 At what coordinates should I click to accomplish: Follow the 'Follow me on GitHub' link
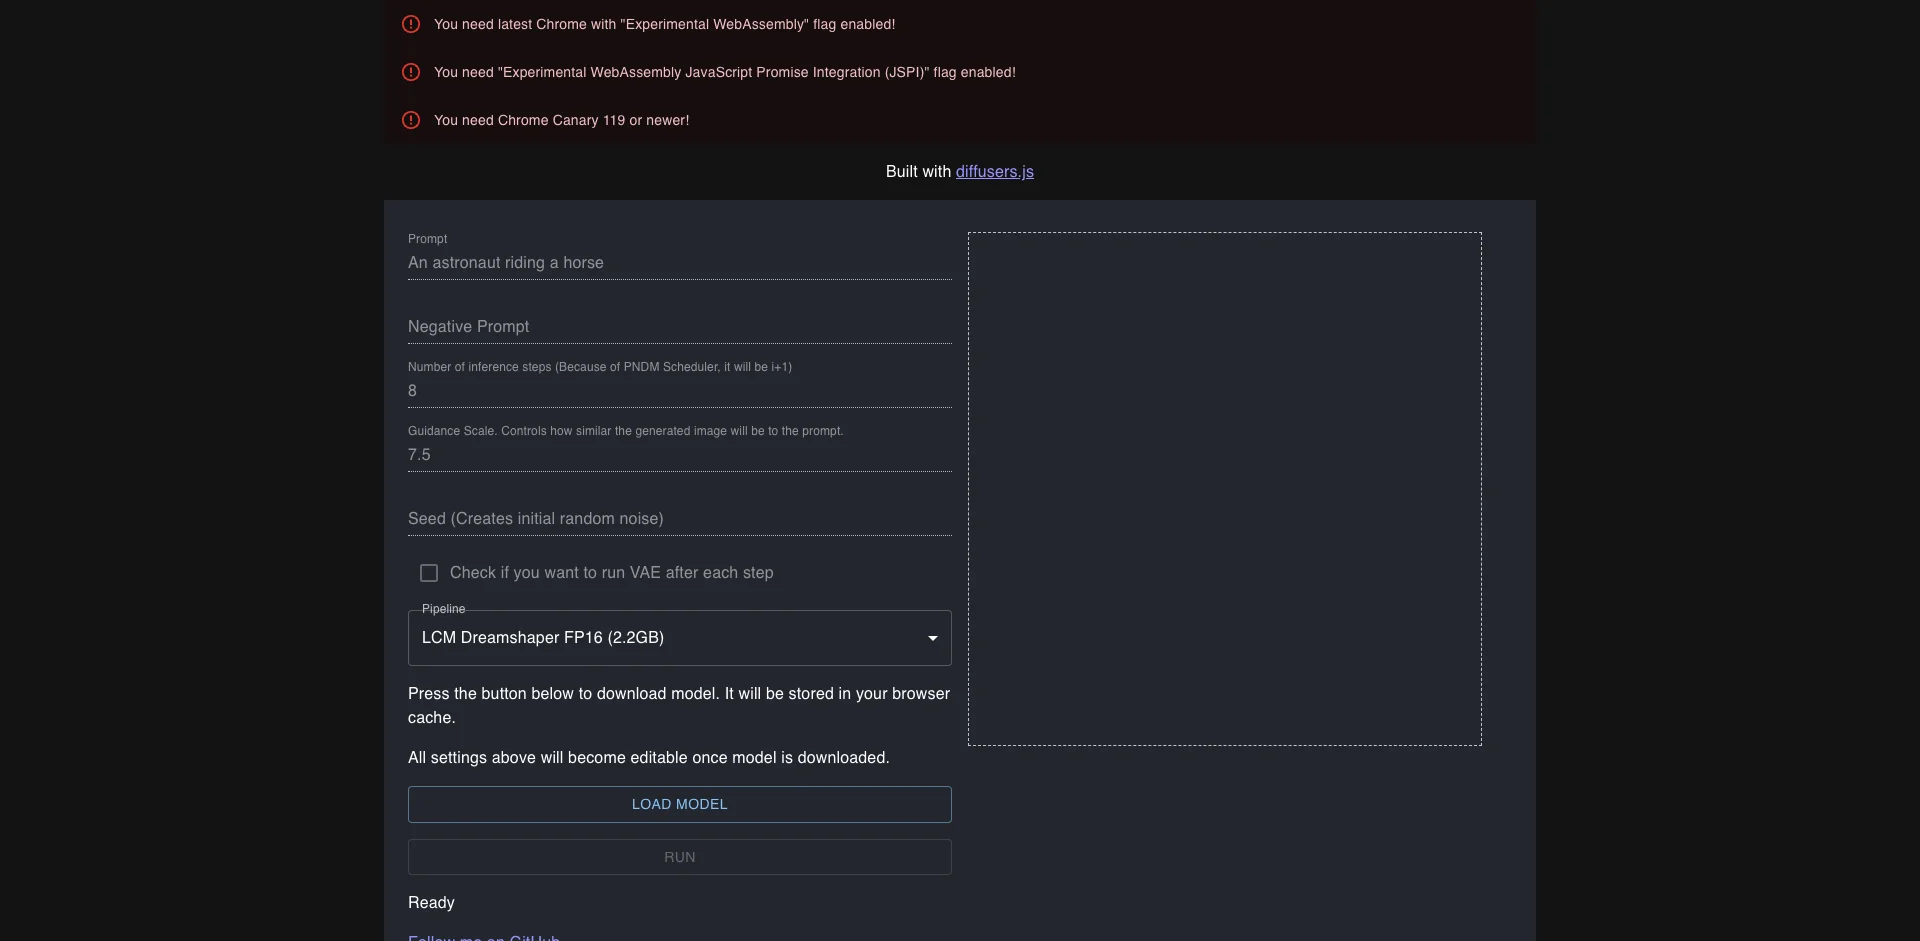[x=484, y=936]
